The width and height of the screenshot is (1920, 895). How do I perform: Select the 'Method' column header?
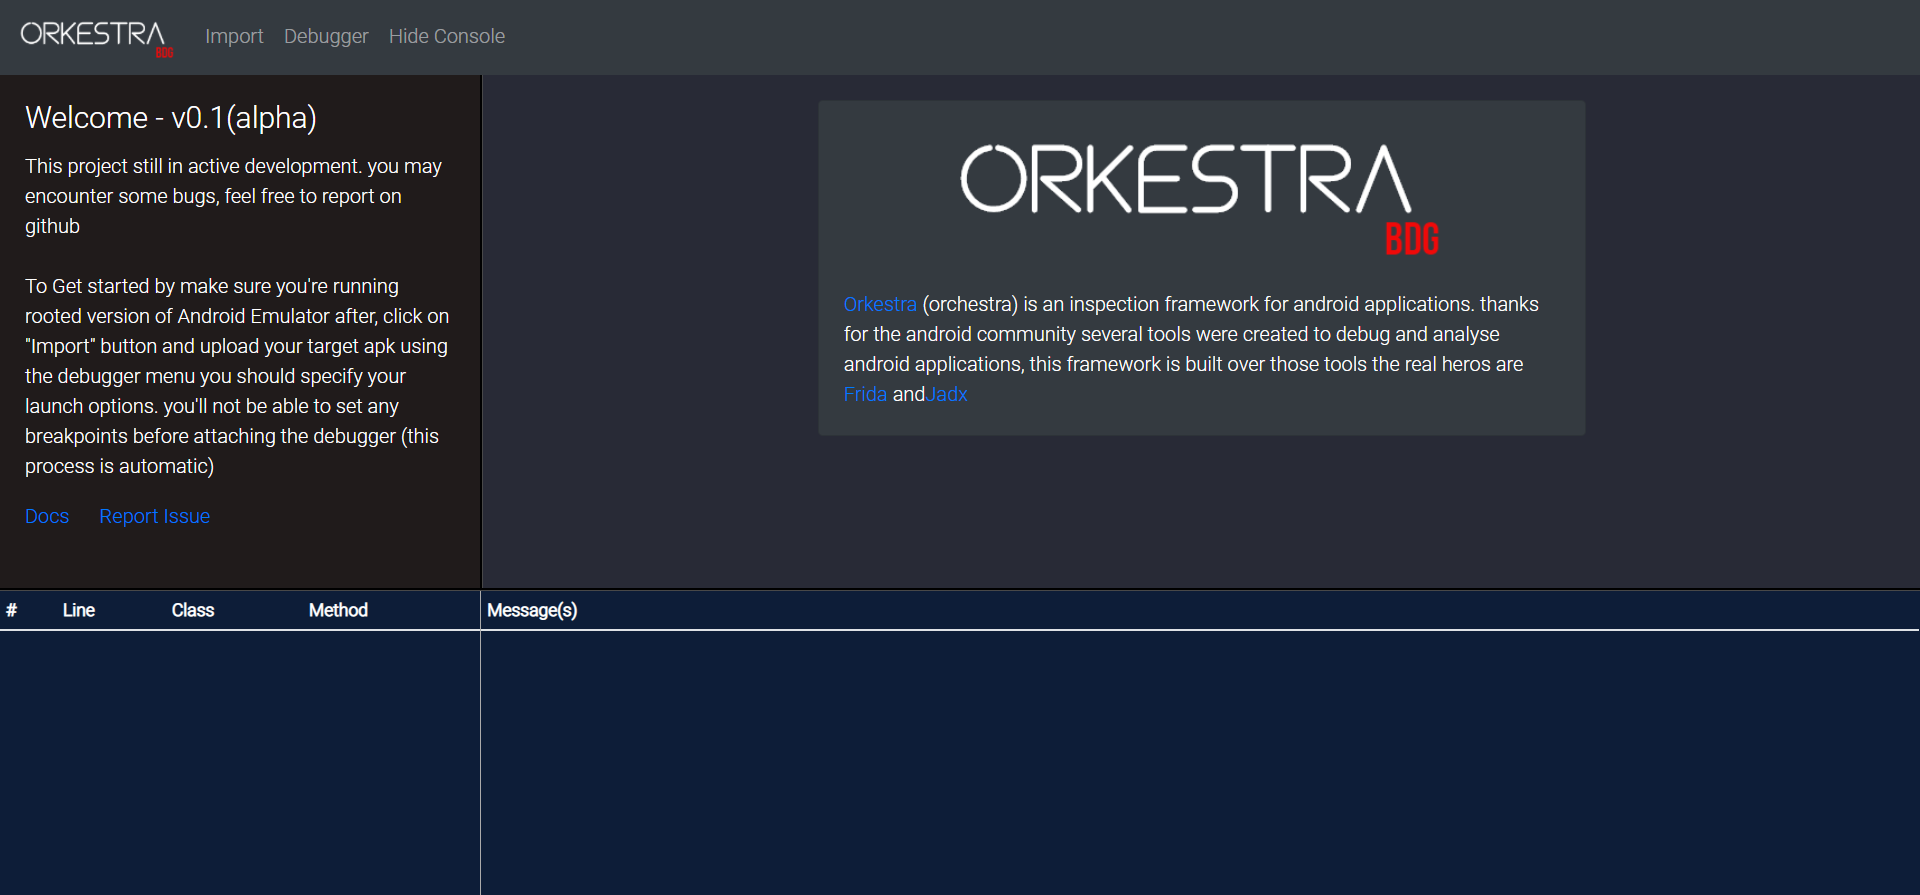tap(338, 610)
